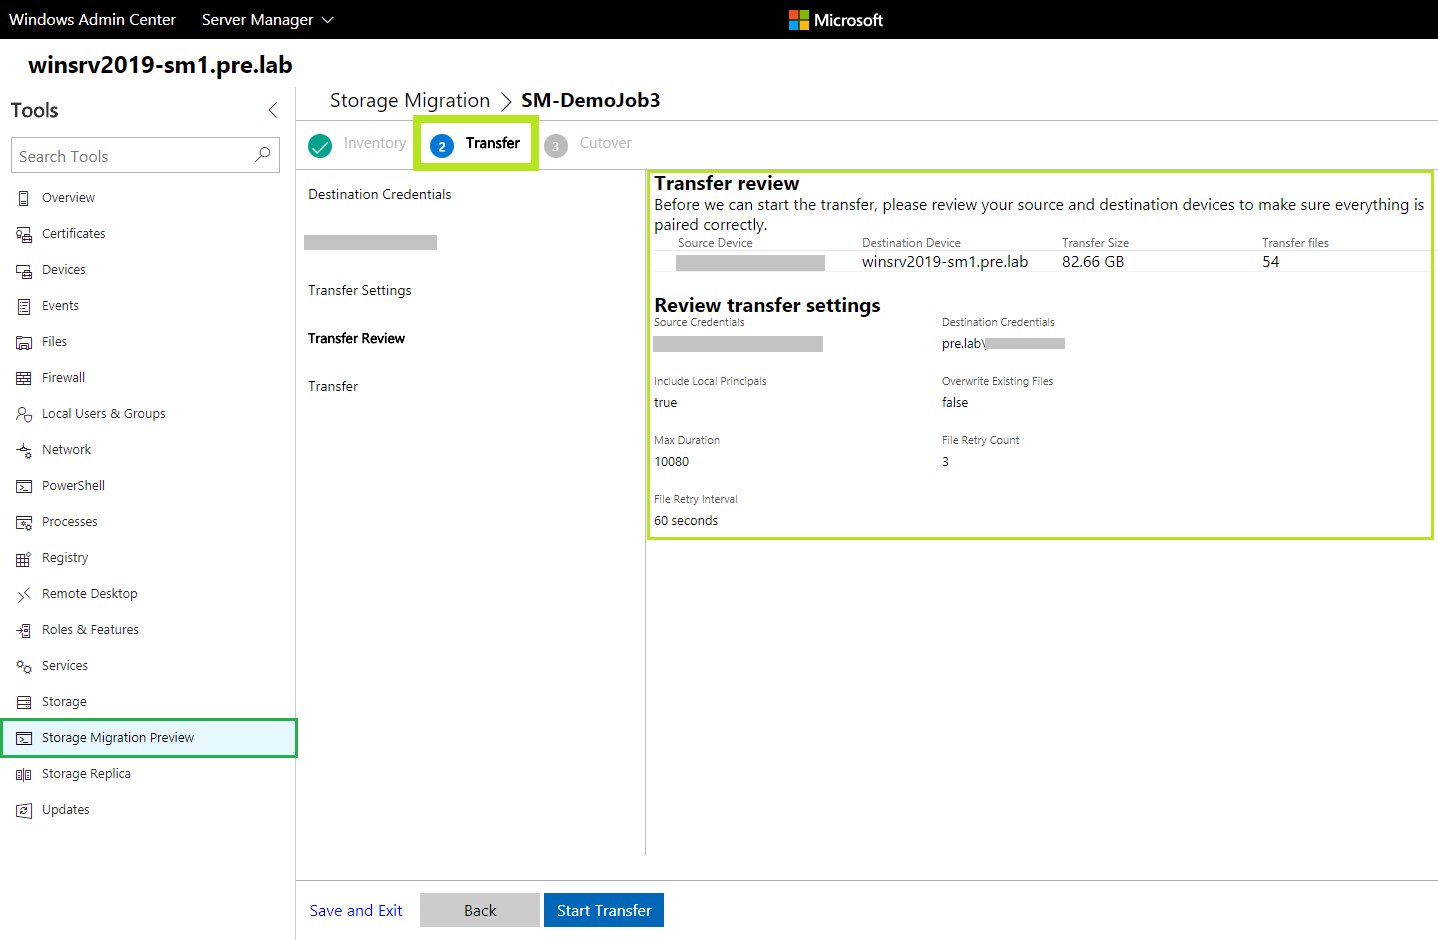1438x940 pixels.
Task: Click the step 2 Transfer circle icon
Action: 442,146
